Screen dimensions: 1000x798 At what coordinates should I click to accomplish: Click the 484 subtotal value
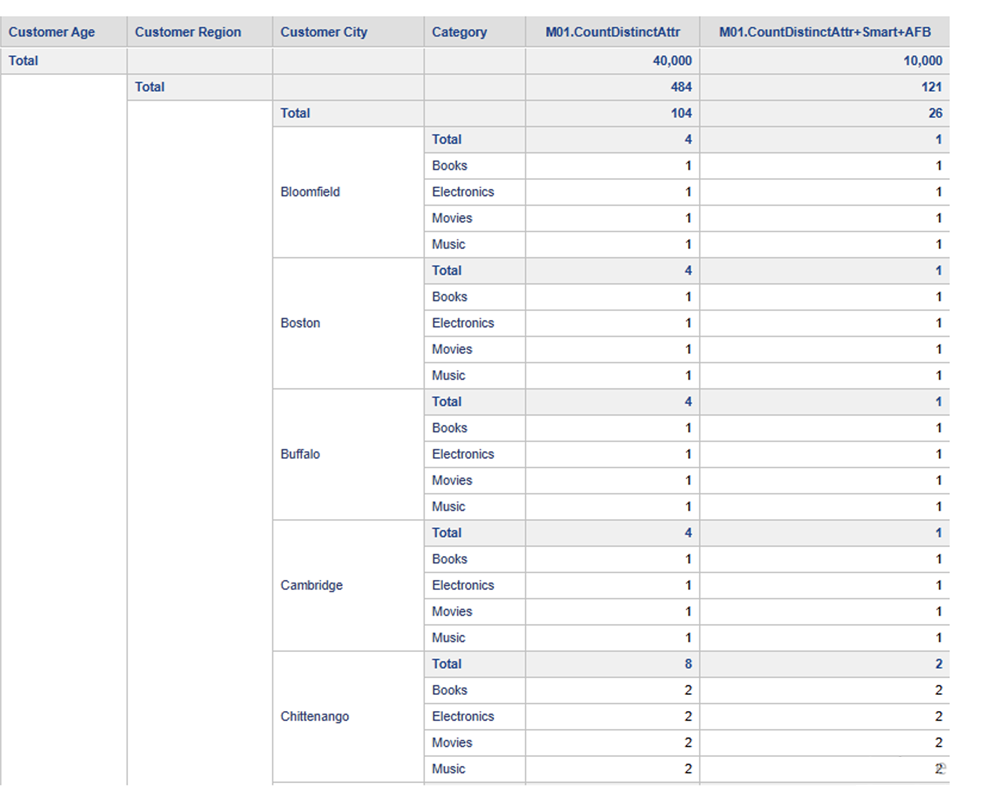click(681, 87)
